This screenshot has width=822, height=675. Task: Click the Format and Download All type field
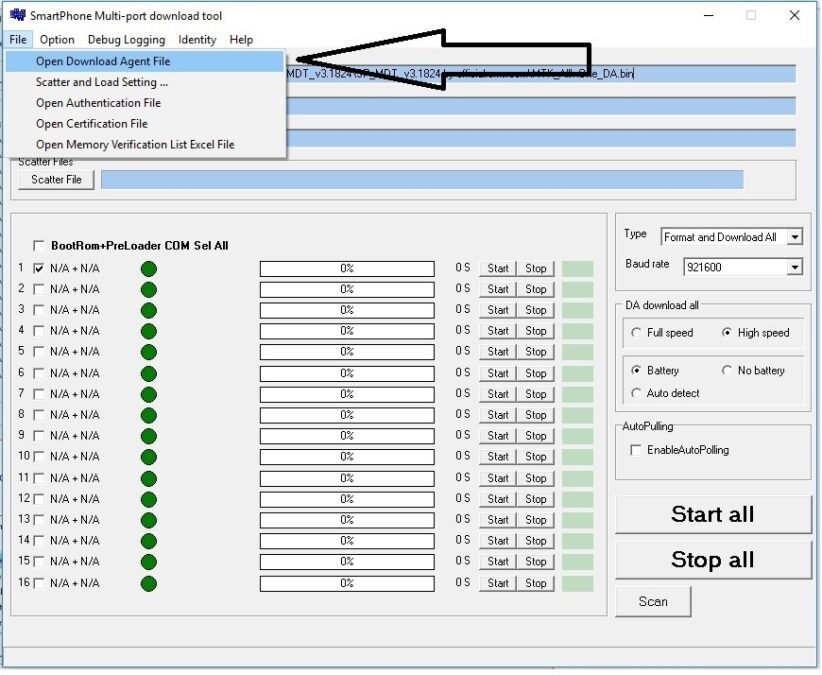[724, 237]
